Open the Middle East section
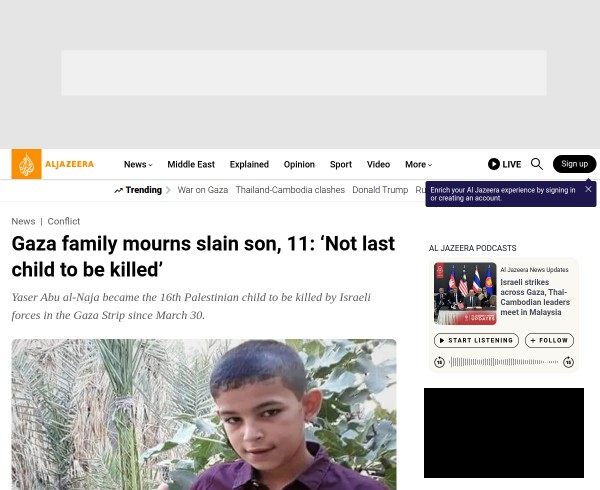 point(191,164)
